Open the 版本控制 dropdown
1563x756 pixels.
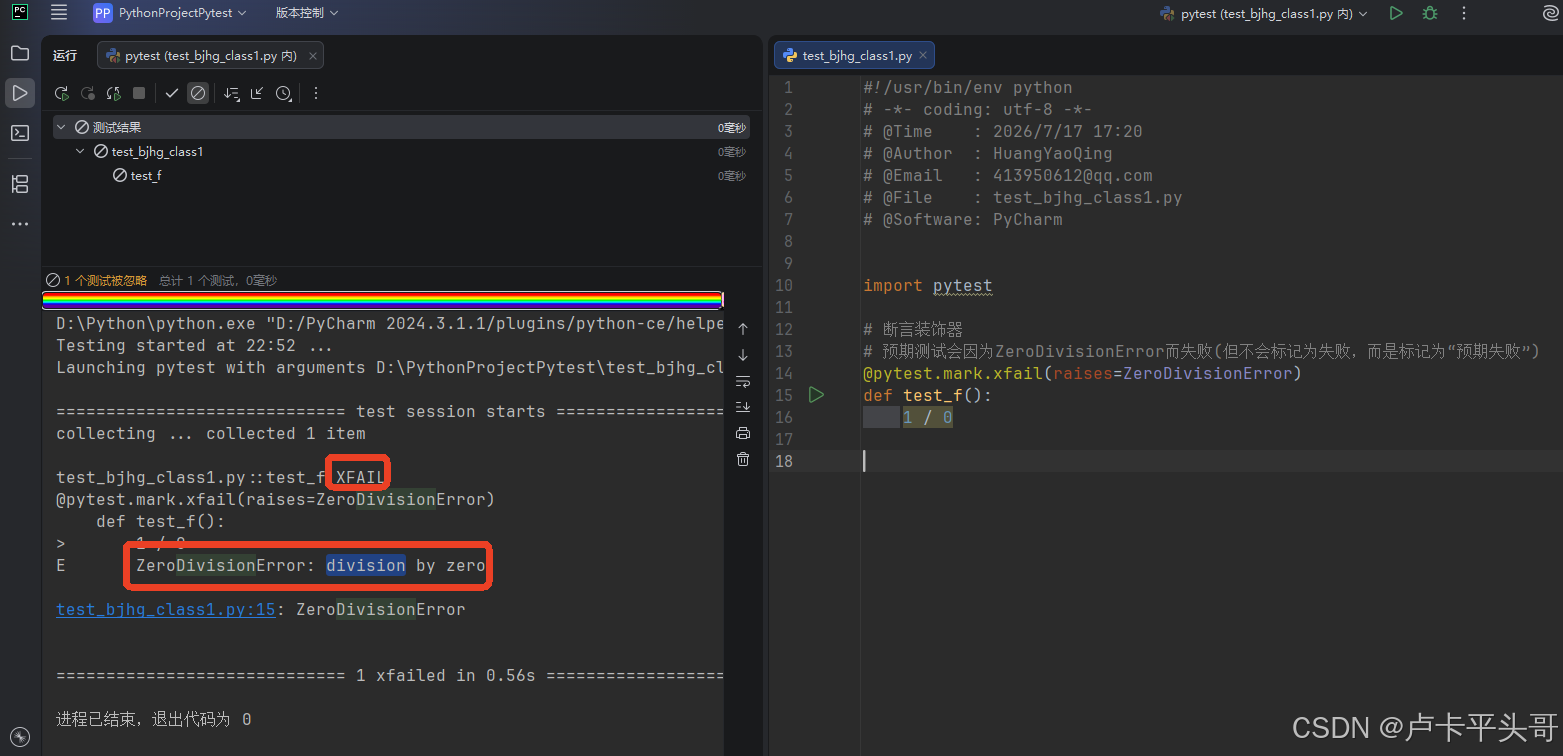coord(307,13)
